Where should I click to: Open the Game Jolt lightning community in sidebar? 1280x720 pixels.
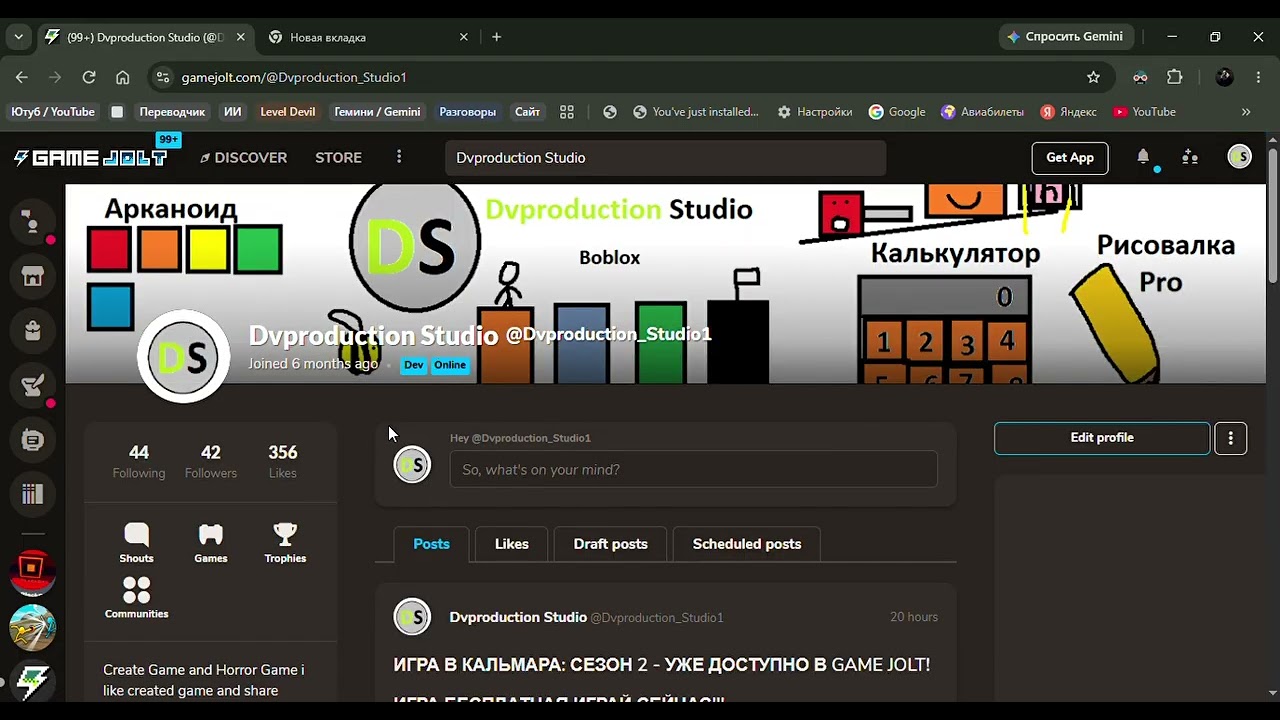[33, 681]
